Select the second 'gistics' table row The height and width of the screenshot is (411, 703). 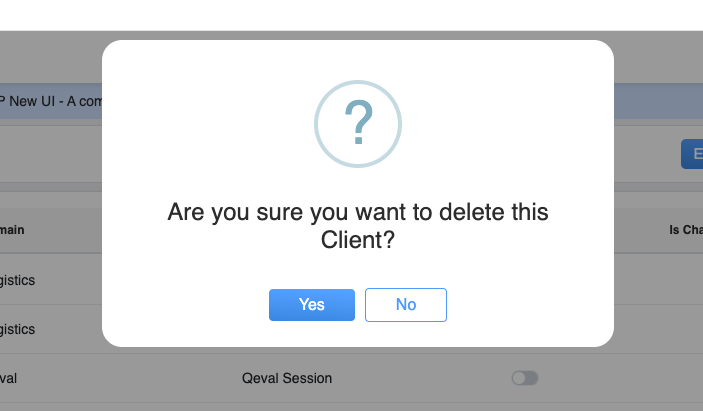(18, 329)
